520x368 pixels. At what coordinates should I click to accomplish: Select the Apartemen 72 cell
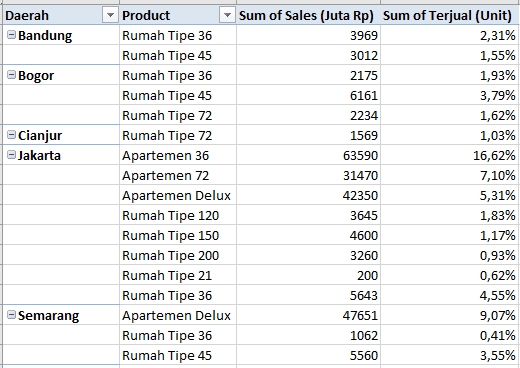[x=178, y=175]
